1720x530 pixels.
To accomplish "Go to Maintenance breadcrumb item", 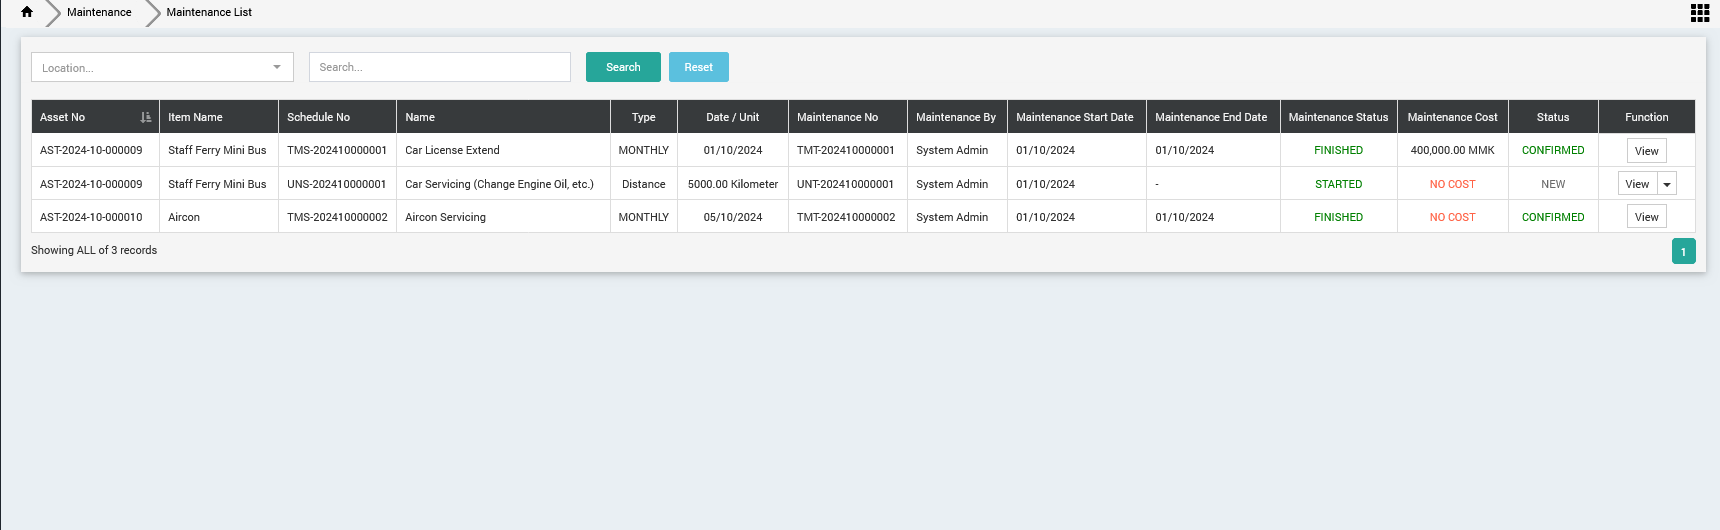I will coord(99,12).
